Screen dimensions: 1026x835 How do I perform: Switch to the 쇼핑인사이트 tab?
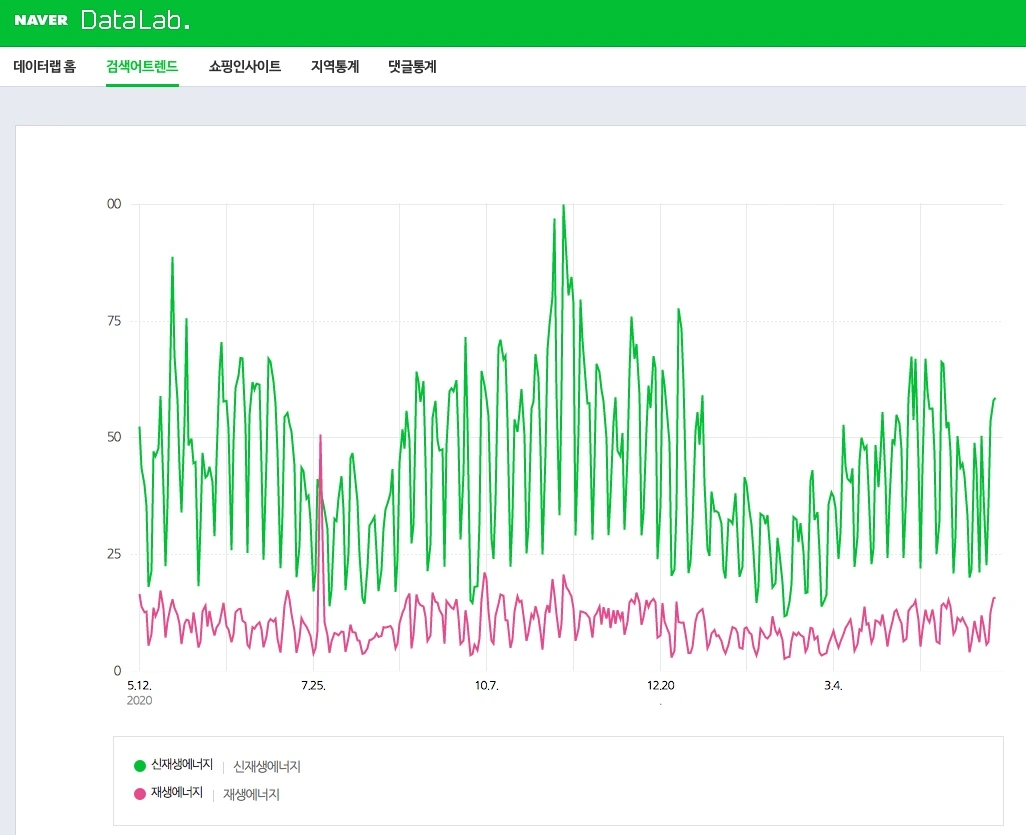click(x=245, y=66)
